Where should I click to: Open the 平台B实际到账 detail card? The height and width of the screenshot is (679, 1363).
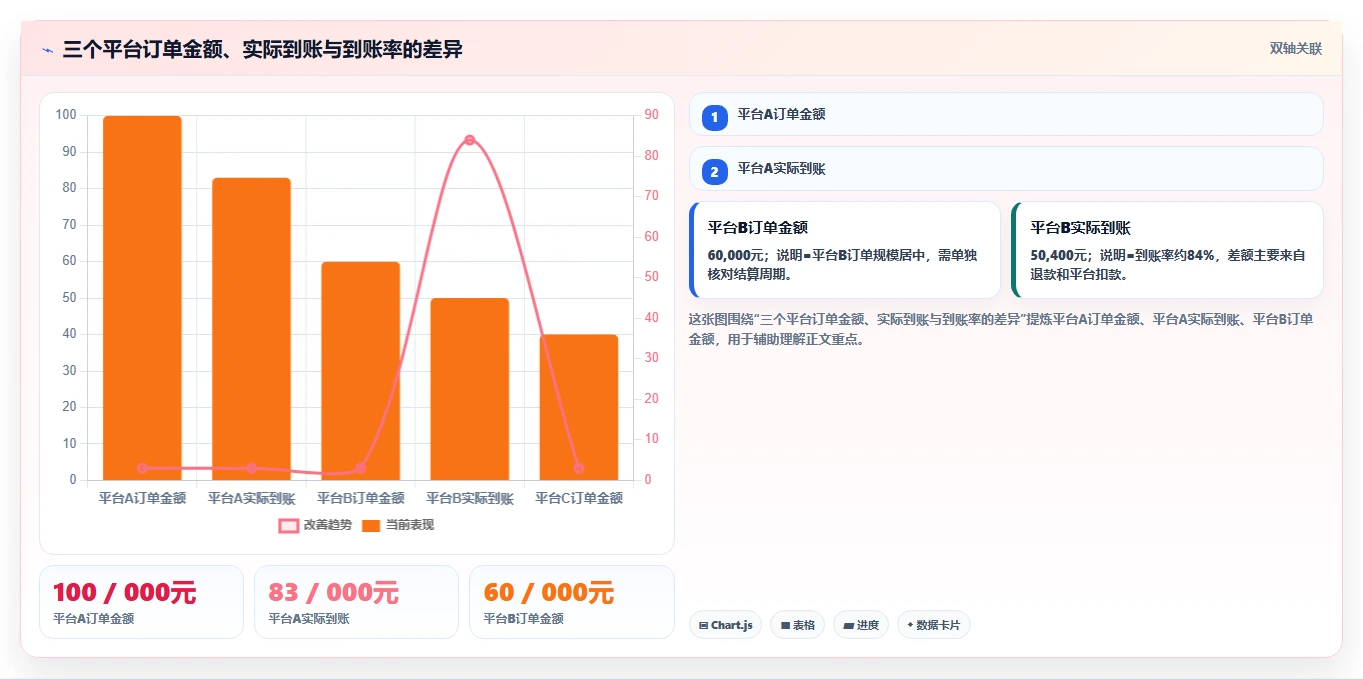coord(1168,250)
